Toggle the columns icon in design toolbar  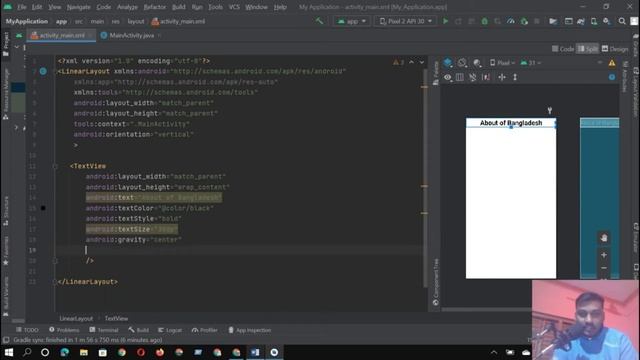[x=460, y=77]
